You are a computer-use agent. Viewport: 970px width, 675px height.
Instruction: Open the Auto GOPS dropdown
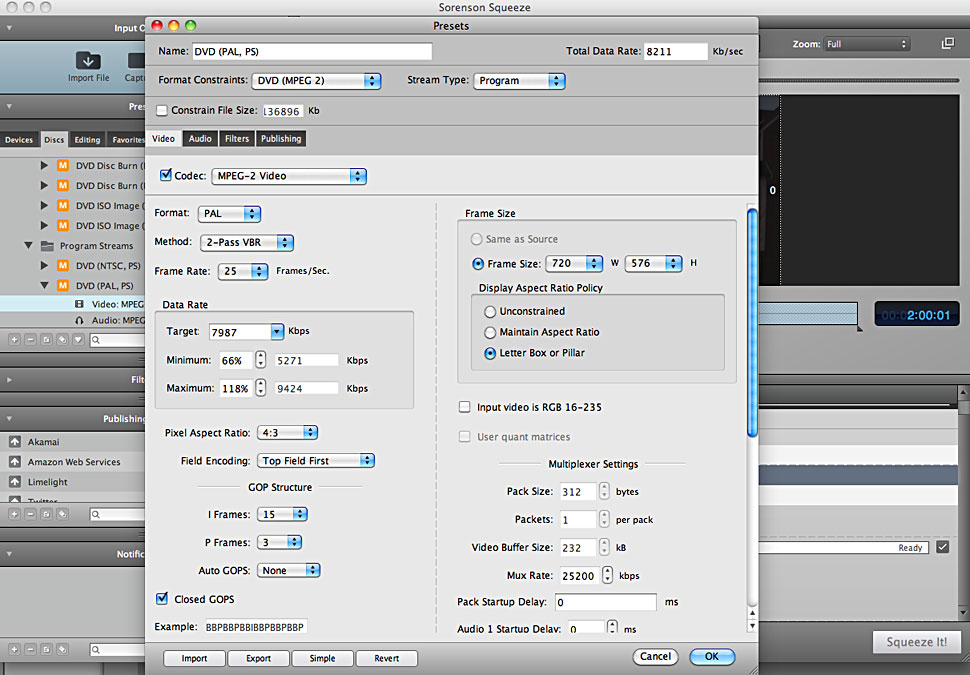tap(288, 570)
